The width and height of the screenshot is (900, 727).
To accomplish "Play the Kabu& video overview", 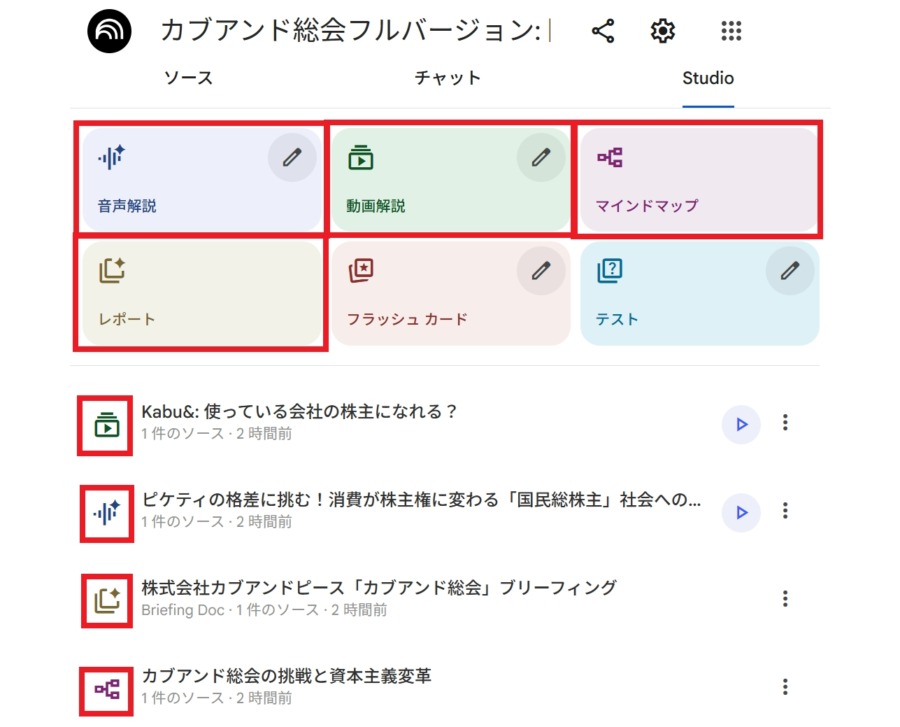I will (x=741, y=424).
